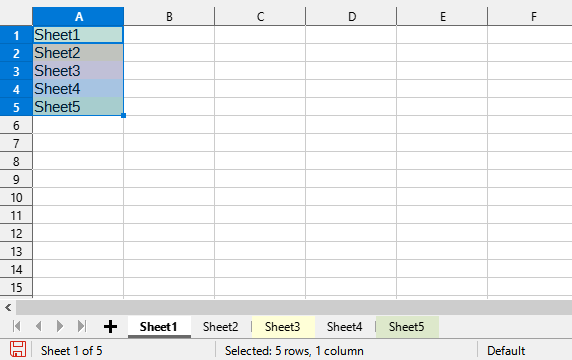The image size is (572, 360).
Task: Click the Default page style in status bar
Action: [506, 351]
